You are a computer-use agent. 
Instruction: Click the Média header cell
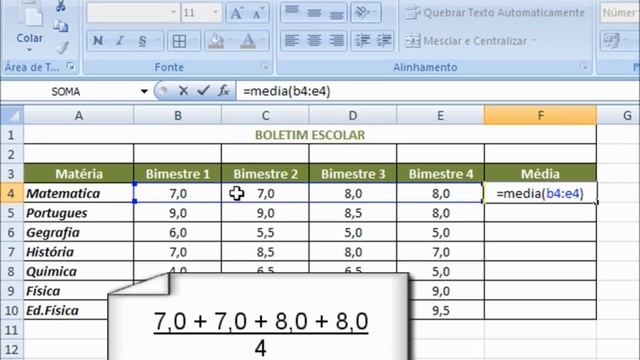point(540,174)
